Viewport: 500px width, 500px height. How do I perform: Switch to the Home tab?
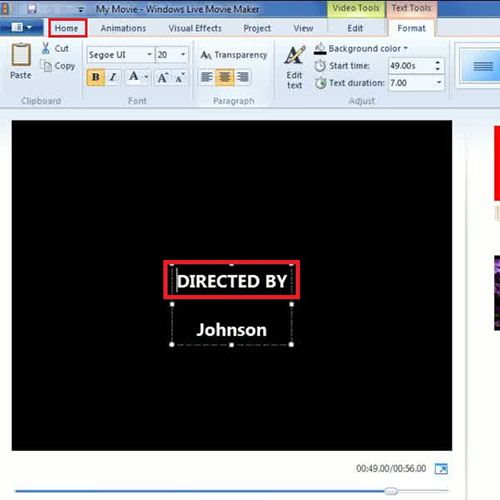click(67, 28)
